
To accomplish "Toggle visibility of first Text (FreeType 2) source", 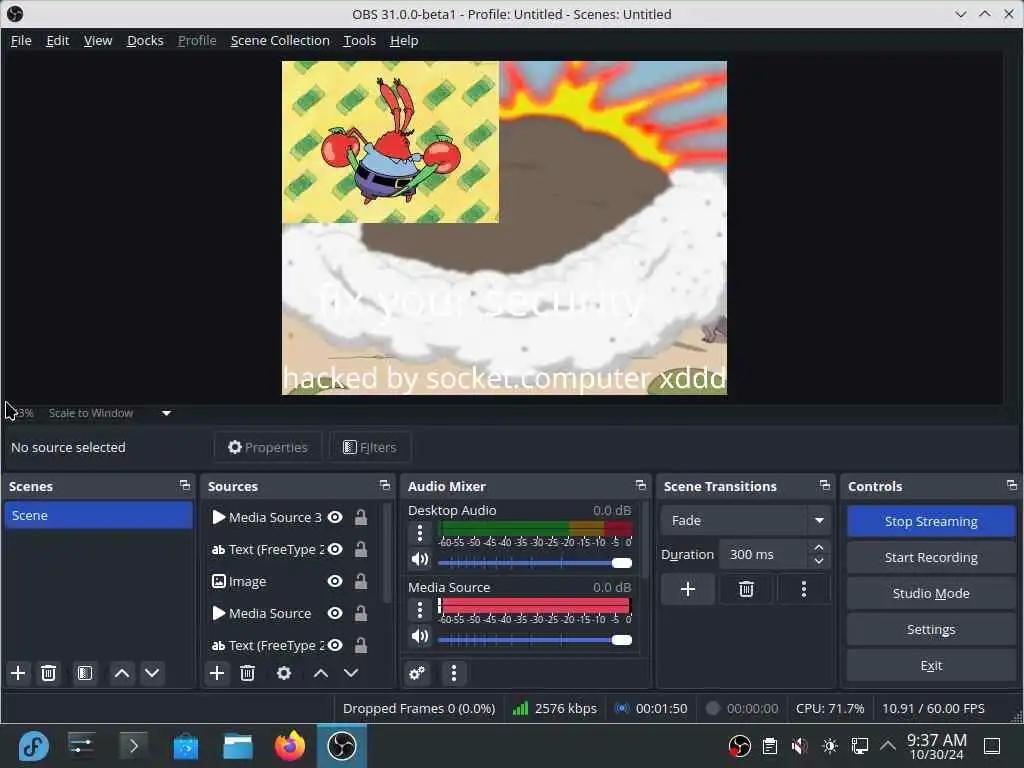I will click(335, 549).
